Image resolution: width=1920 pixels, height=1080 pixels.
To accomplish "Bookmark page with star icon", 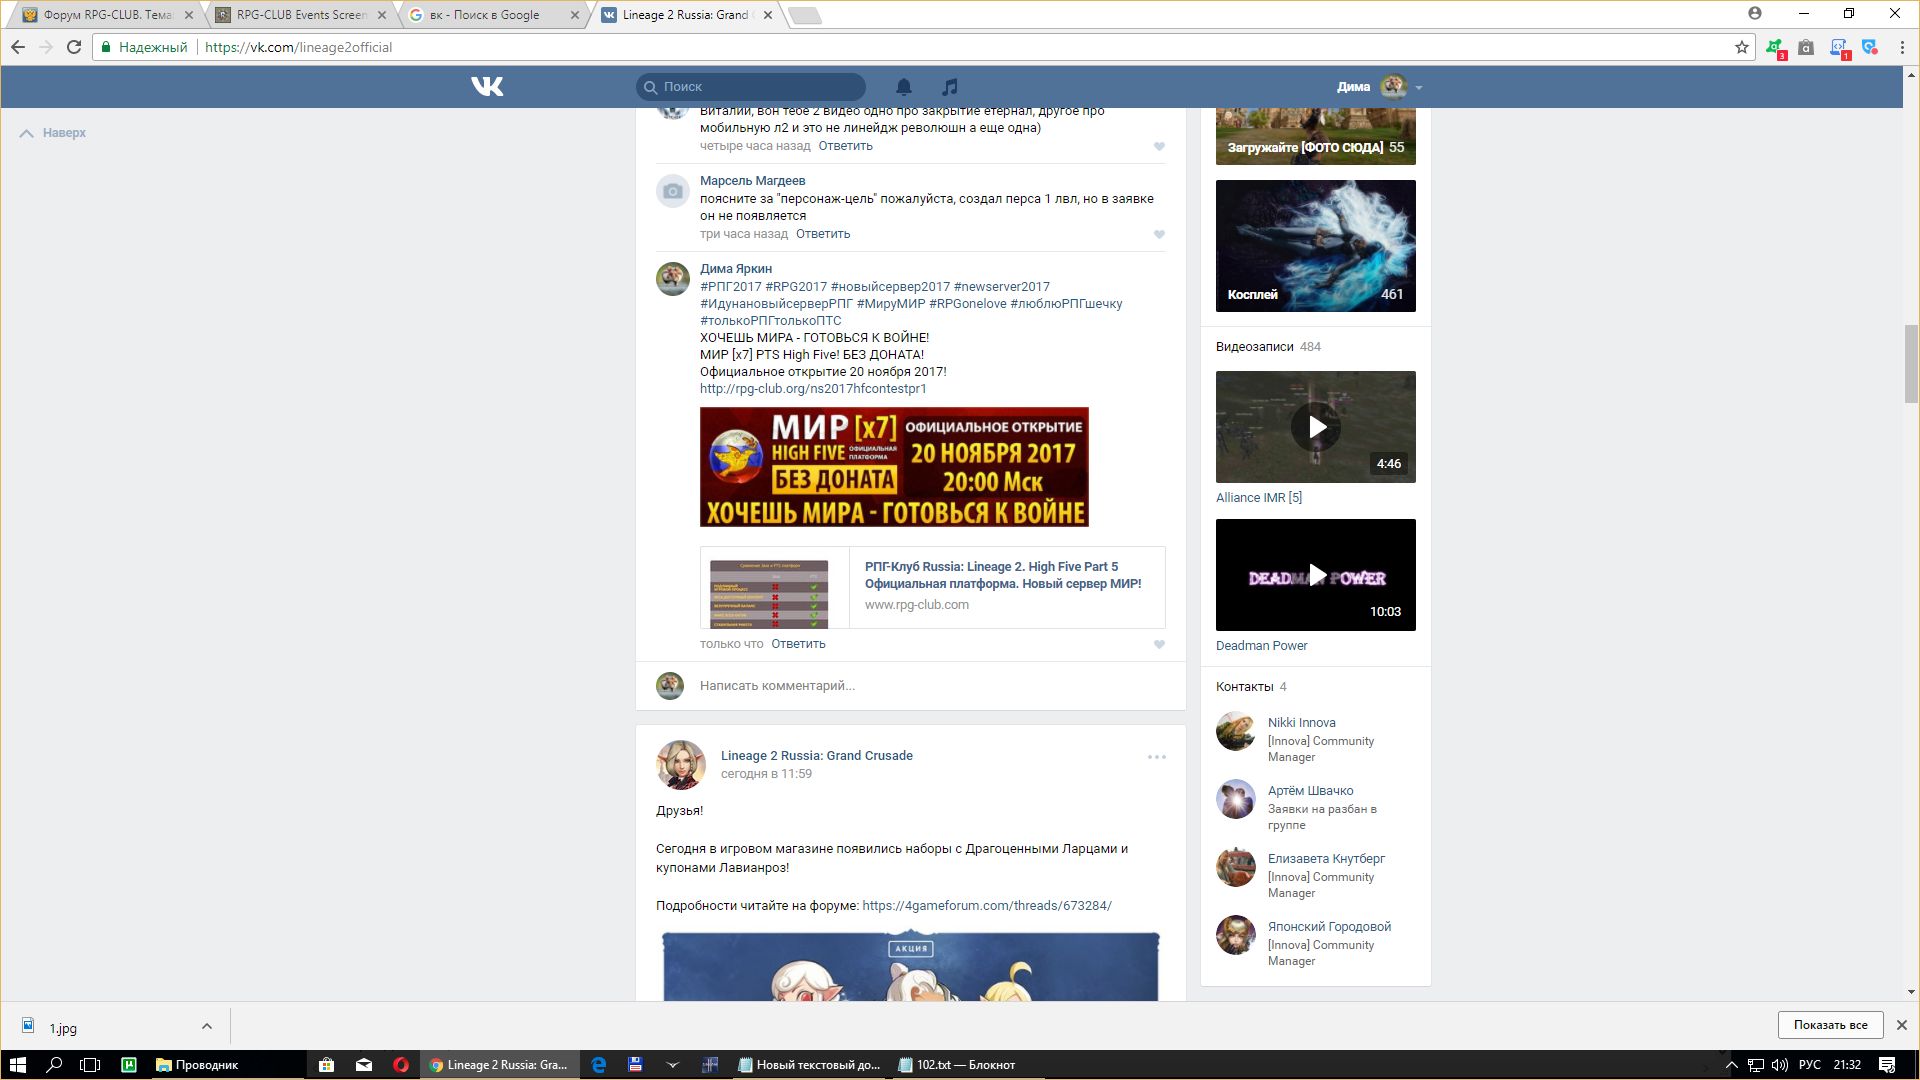I will pyautogui.click(x=1741, y=47).
